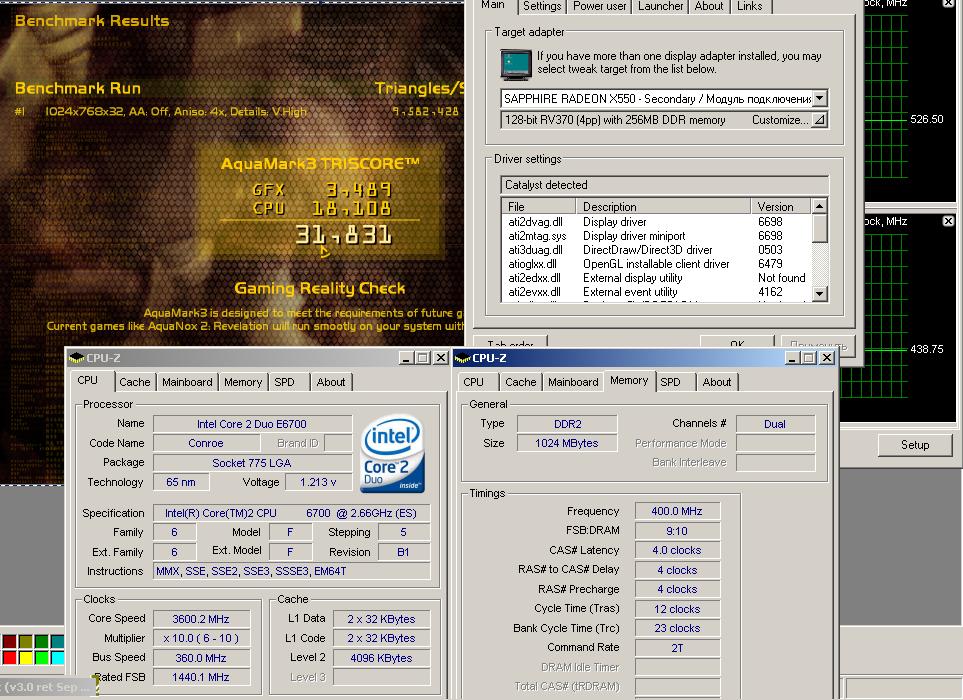Click the display adapter monitor icon
The width and height of the screenshot is (963, 700).
516,65
